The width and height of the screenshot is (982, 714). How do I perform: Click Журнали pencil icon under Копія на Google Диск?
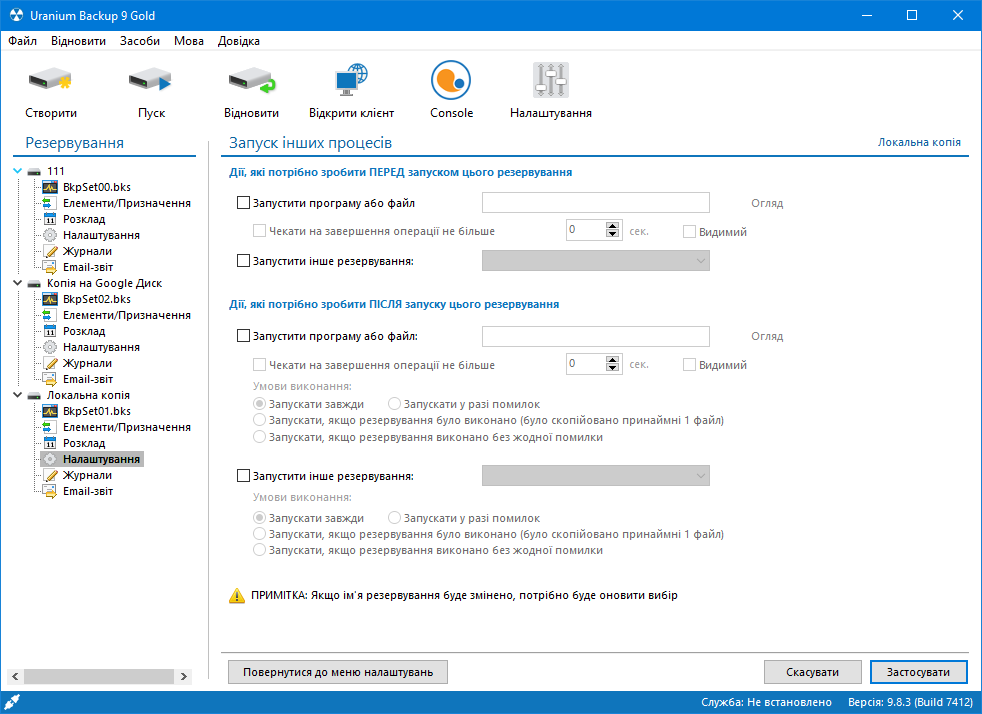[x=50, y=363]
